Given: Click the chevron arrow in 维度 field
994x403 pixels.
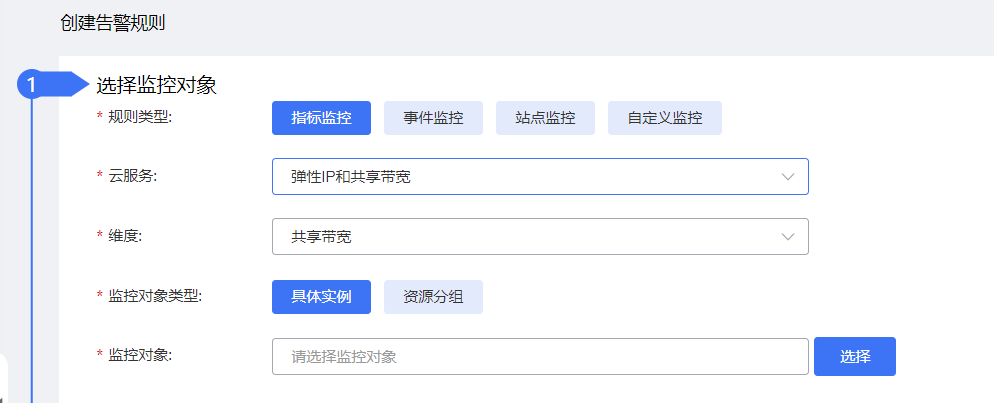Looking at the screenshot, I should (x=788, y=237).
